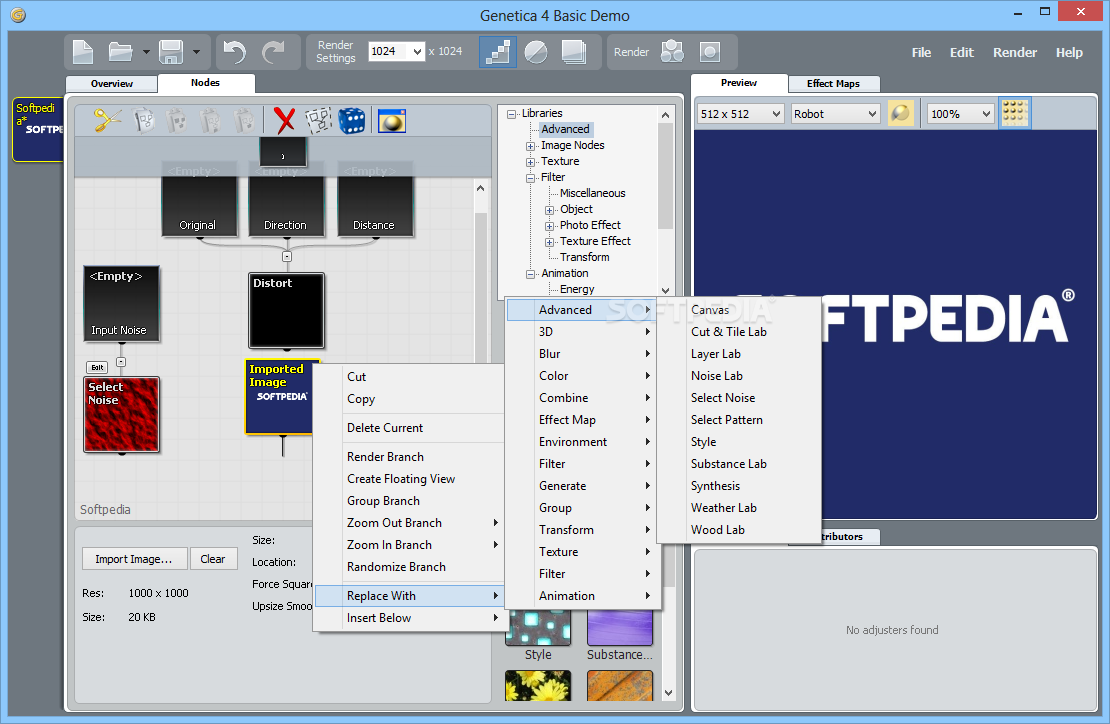Select Noise Lab from Advanced submenu

738,376
